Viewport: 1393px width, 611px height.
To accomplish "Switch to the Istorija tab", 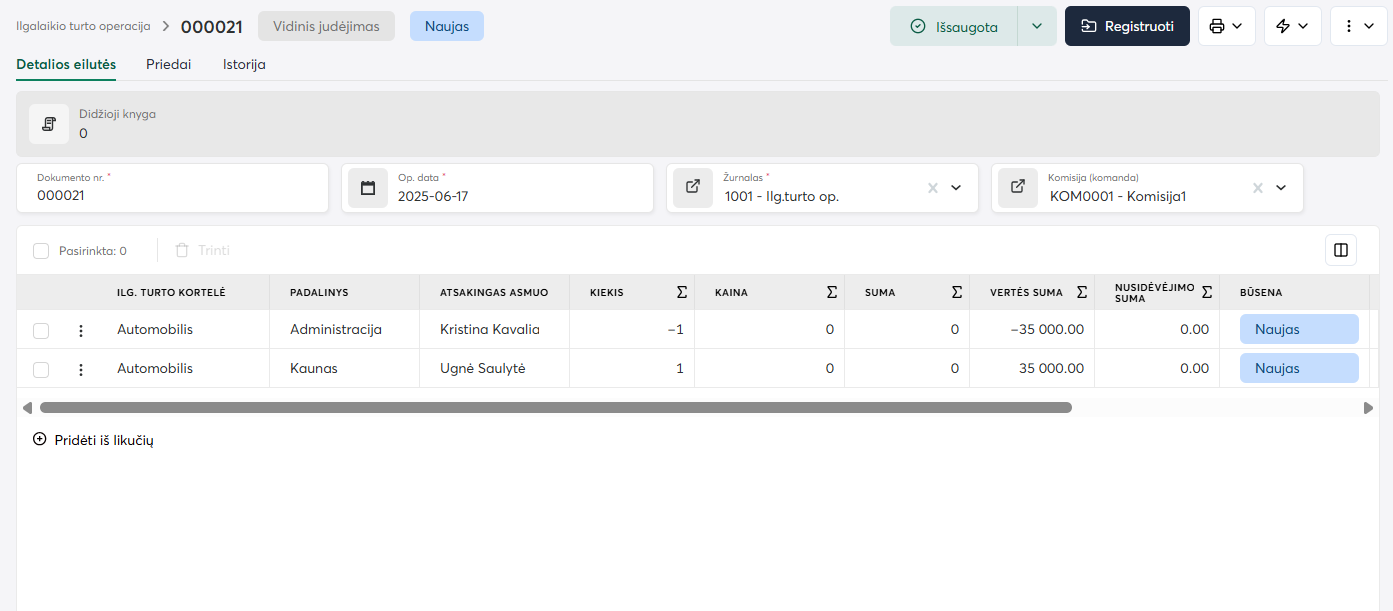I will (244, 64).
